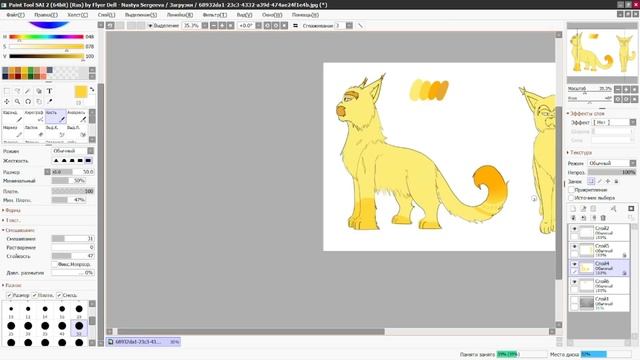
Task: Click the layer mask icon
Action: pos(631,209)
